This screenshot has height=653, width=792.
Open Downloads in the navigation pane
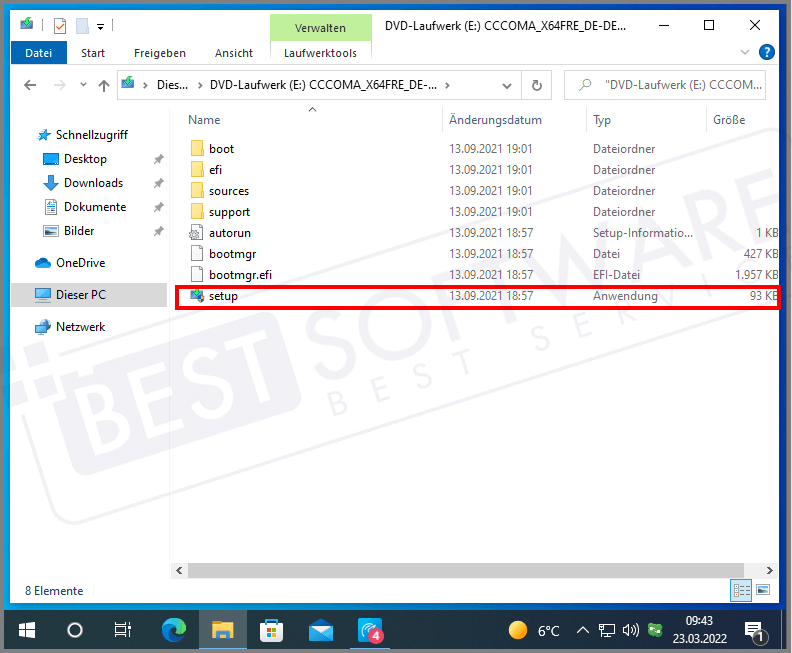coord(93,183)
